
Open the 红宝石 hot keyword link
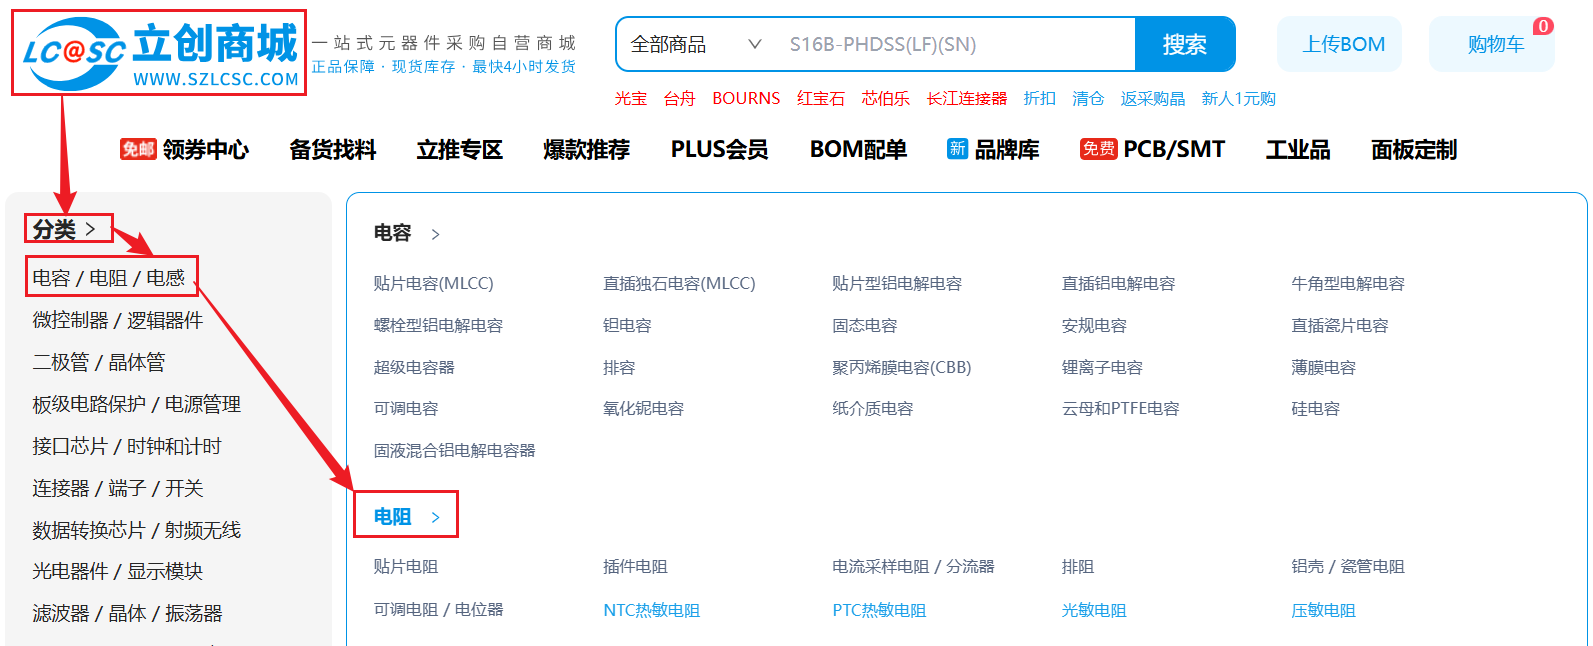(821, 98)
